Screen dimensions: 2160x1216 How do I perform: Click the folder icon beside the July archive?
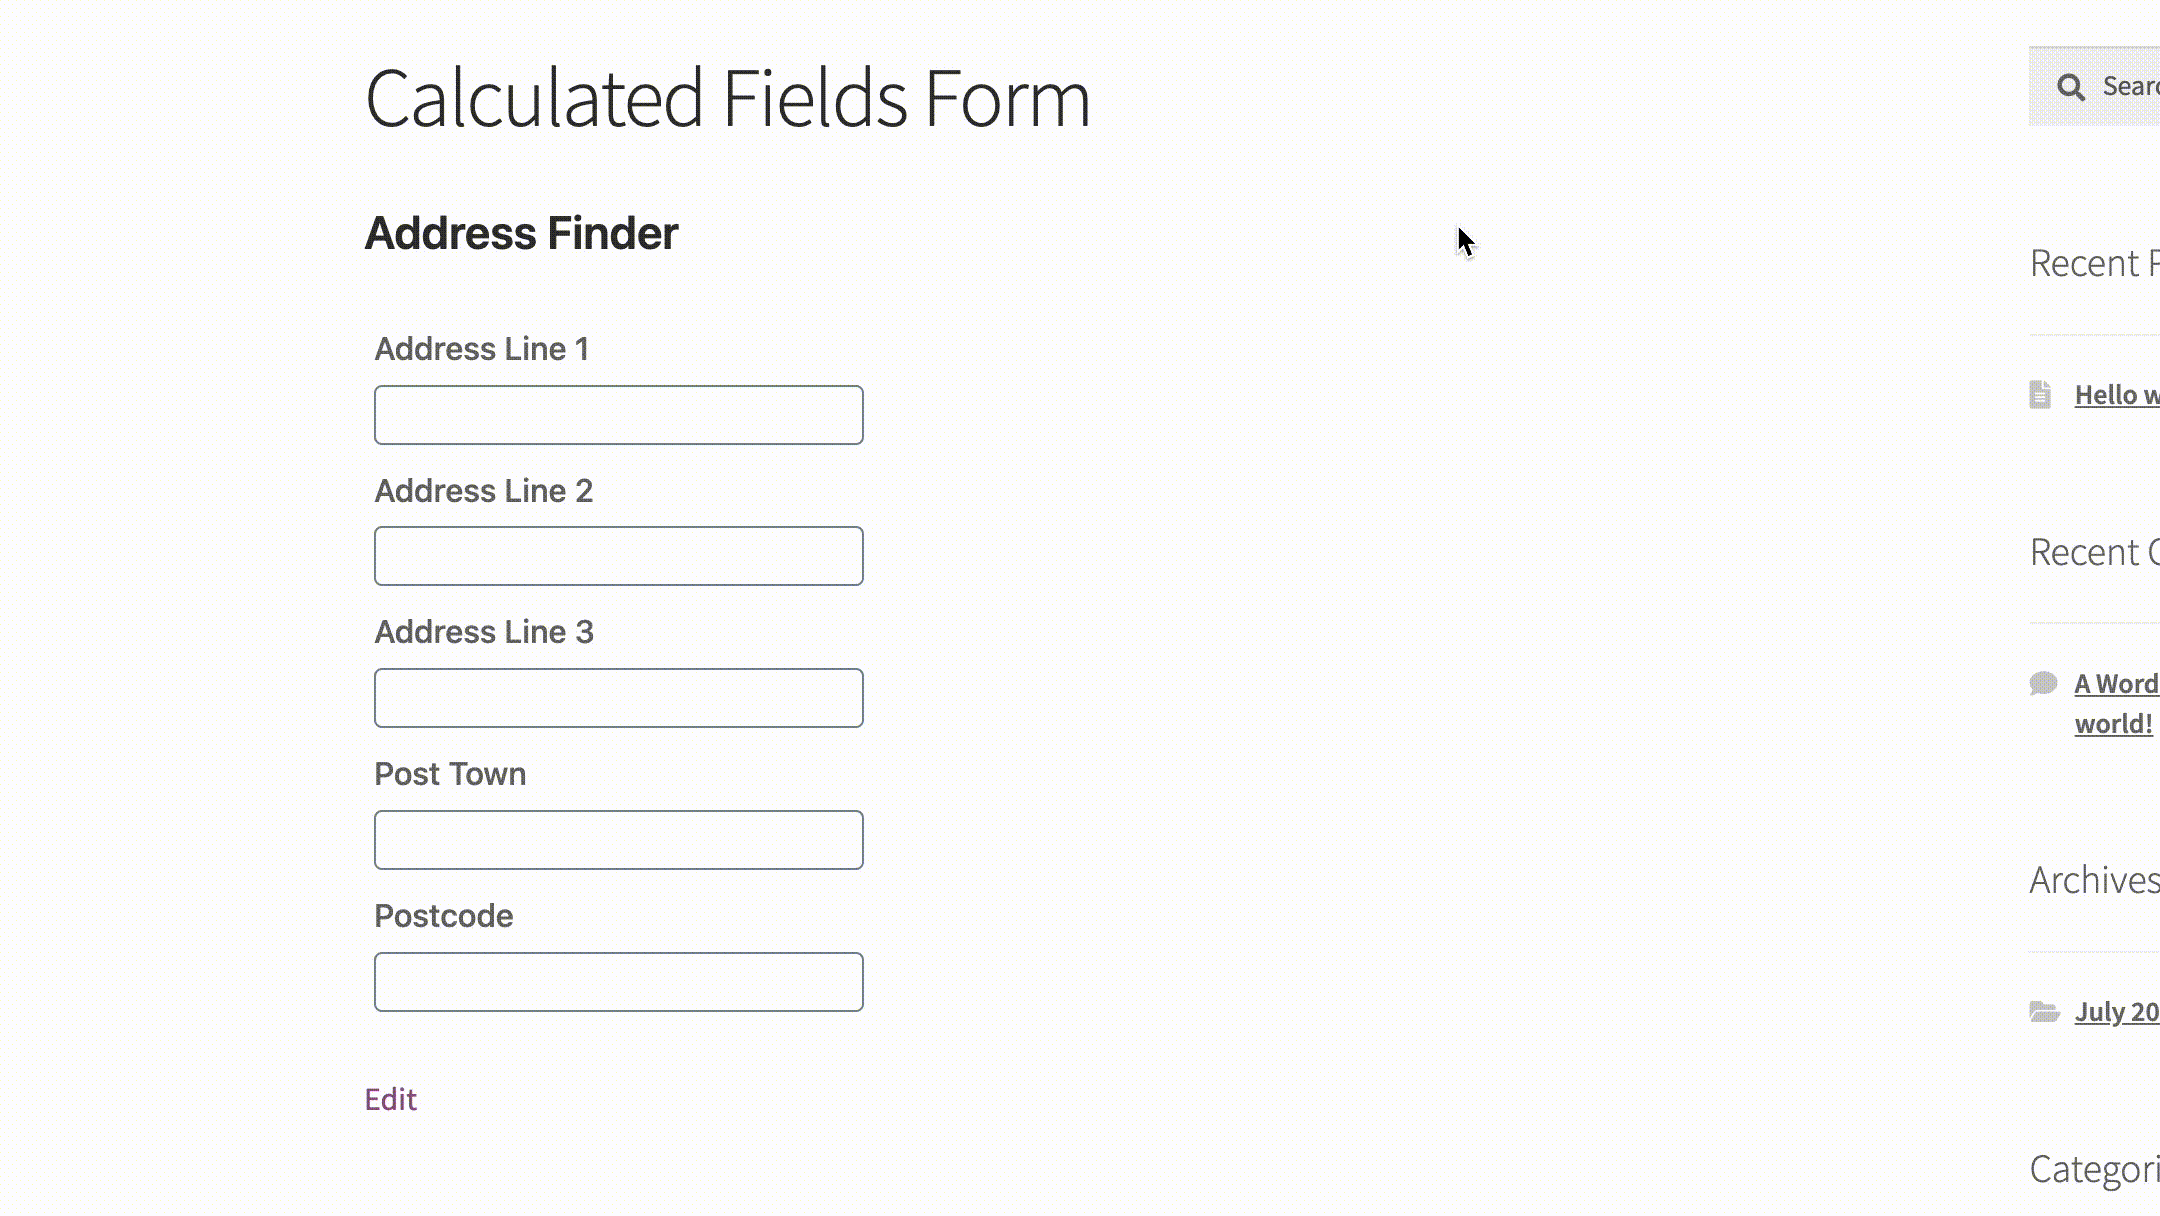tap(2043, 1012)
